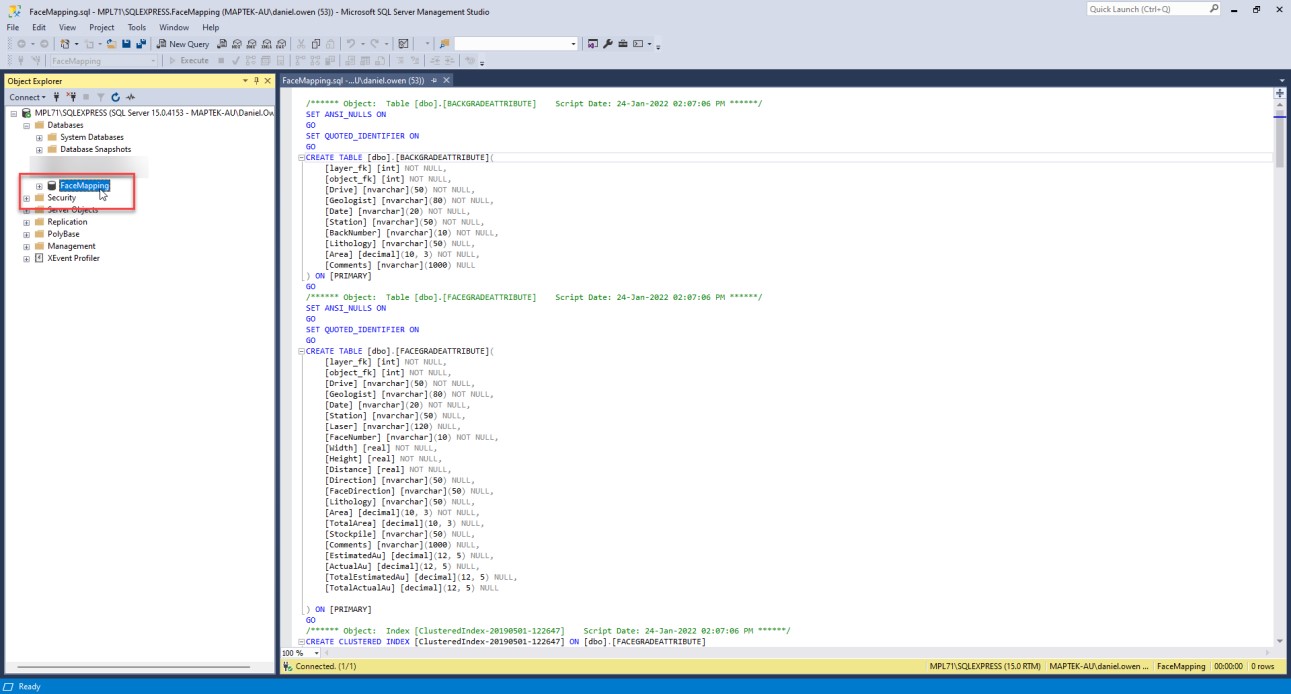
Task: Select the Management folder in tree
Action: coord(71,246)
